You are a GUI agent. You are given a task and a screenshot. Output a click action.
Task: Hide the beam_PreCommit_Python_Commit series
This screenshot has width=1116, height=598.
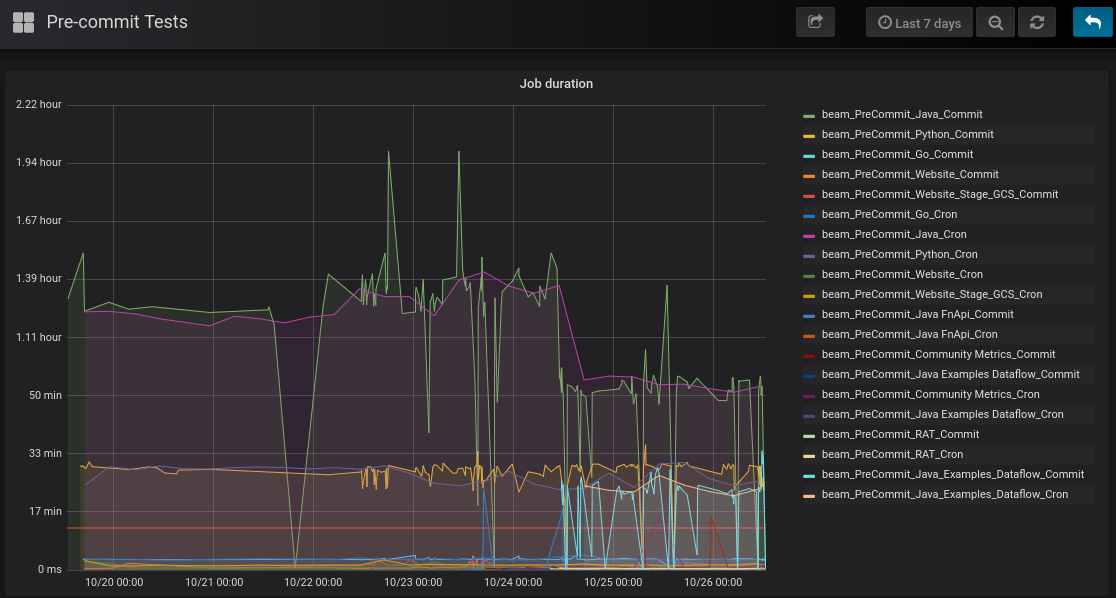click(908, 134)
